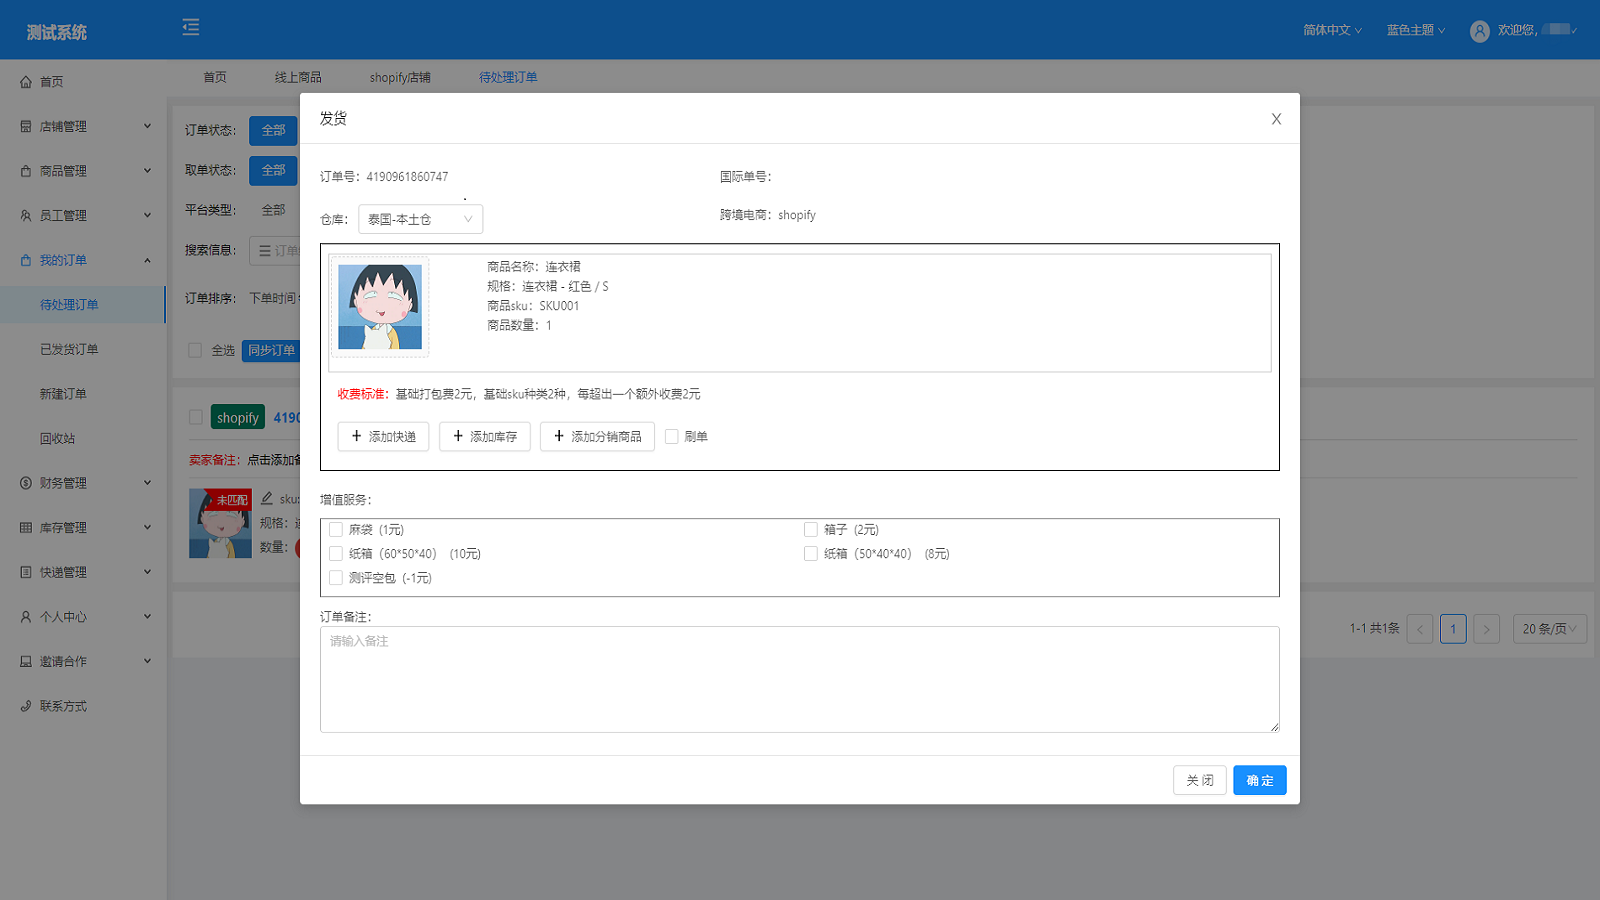Collapse the sidebar with the menu fold icon
Image resolution: width=1600 pixels, height=900 pixels.
tap(191, 28)
